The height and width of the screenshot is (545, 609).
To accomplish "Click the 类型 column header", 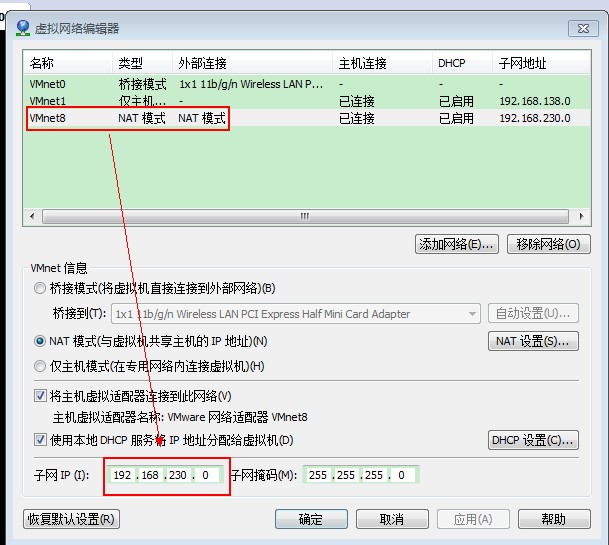I will (143, 63).
